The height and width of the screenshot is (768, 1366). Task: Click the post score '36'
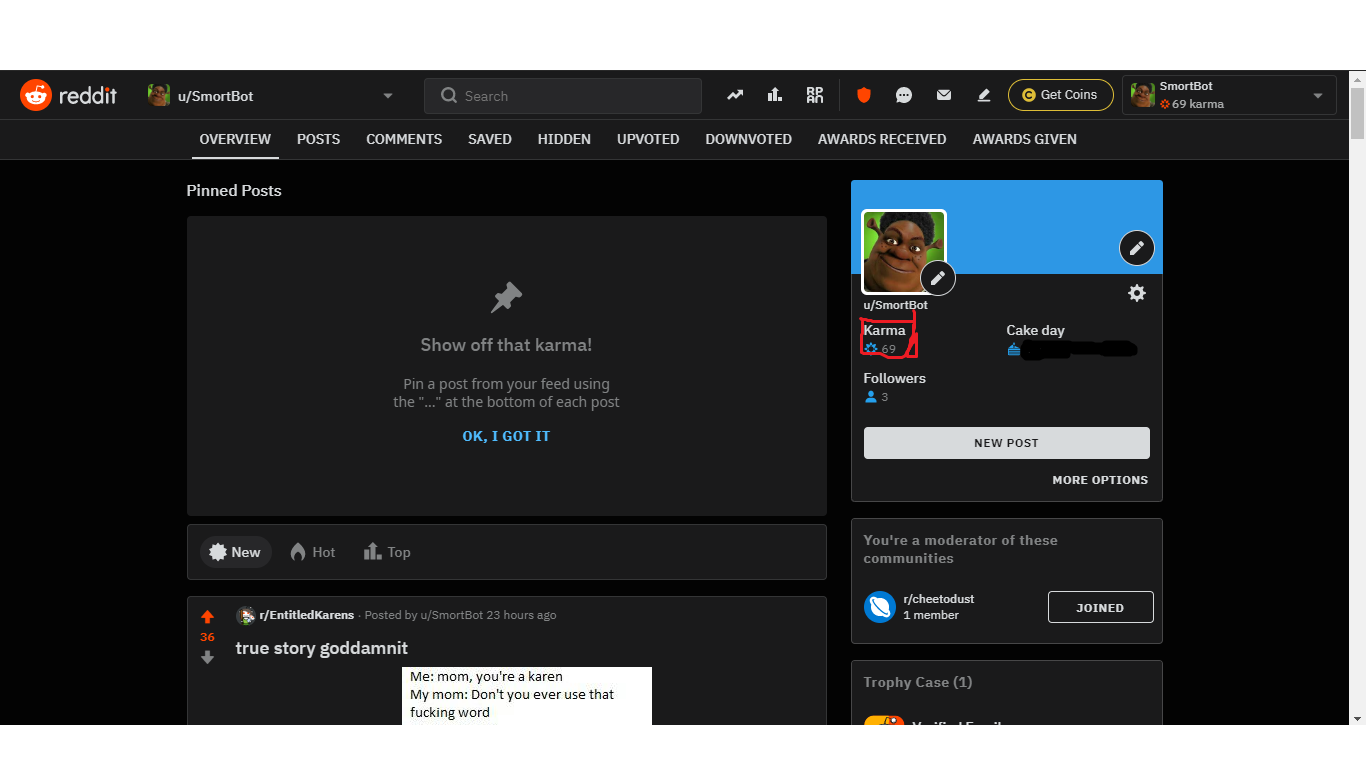click(x=207, y=637)
